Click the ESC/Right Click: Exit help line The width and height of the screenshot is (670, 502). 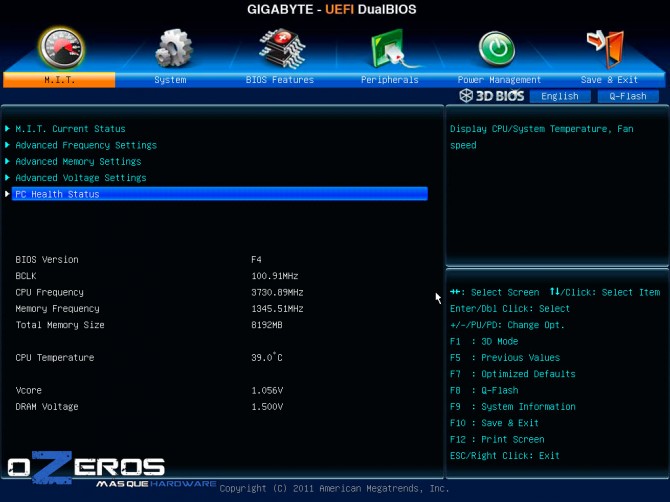(x=505, y=455)
